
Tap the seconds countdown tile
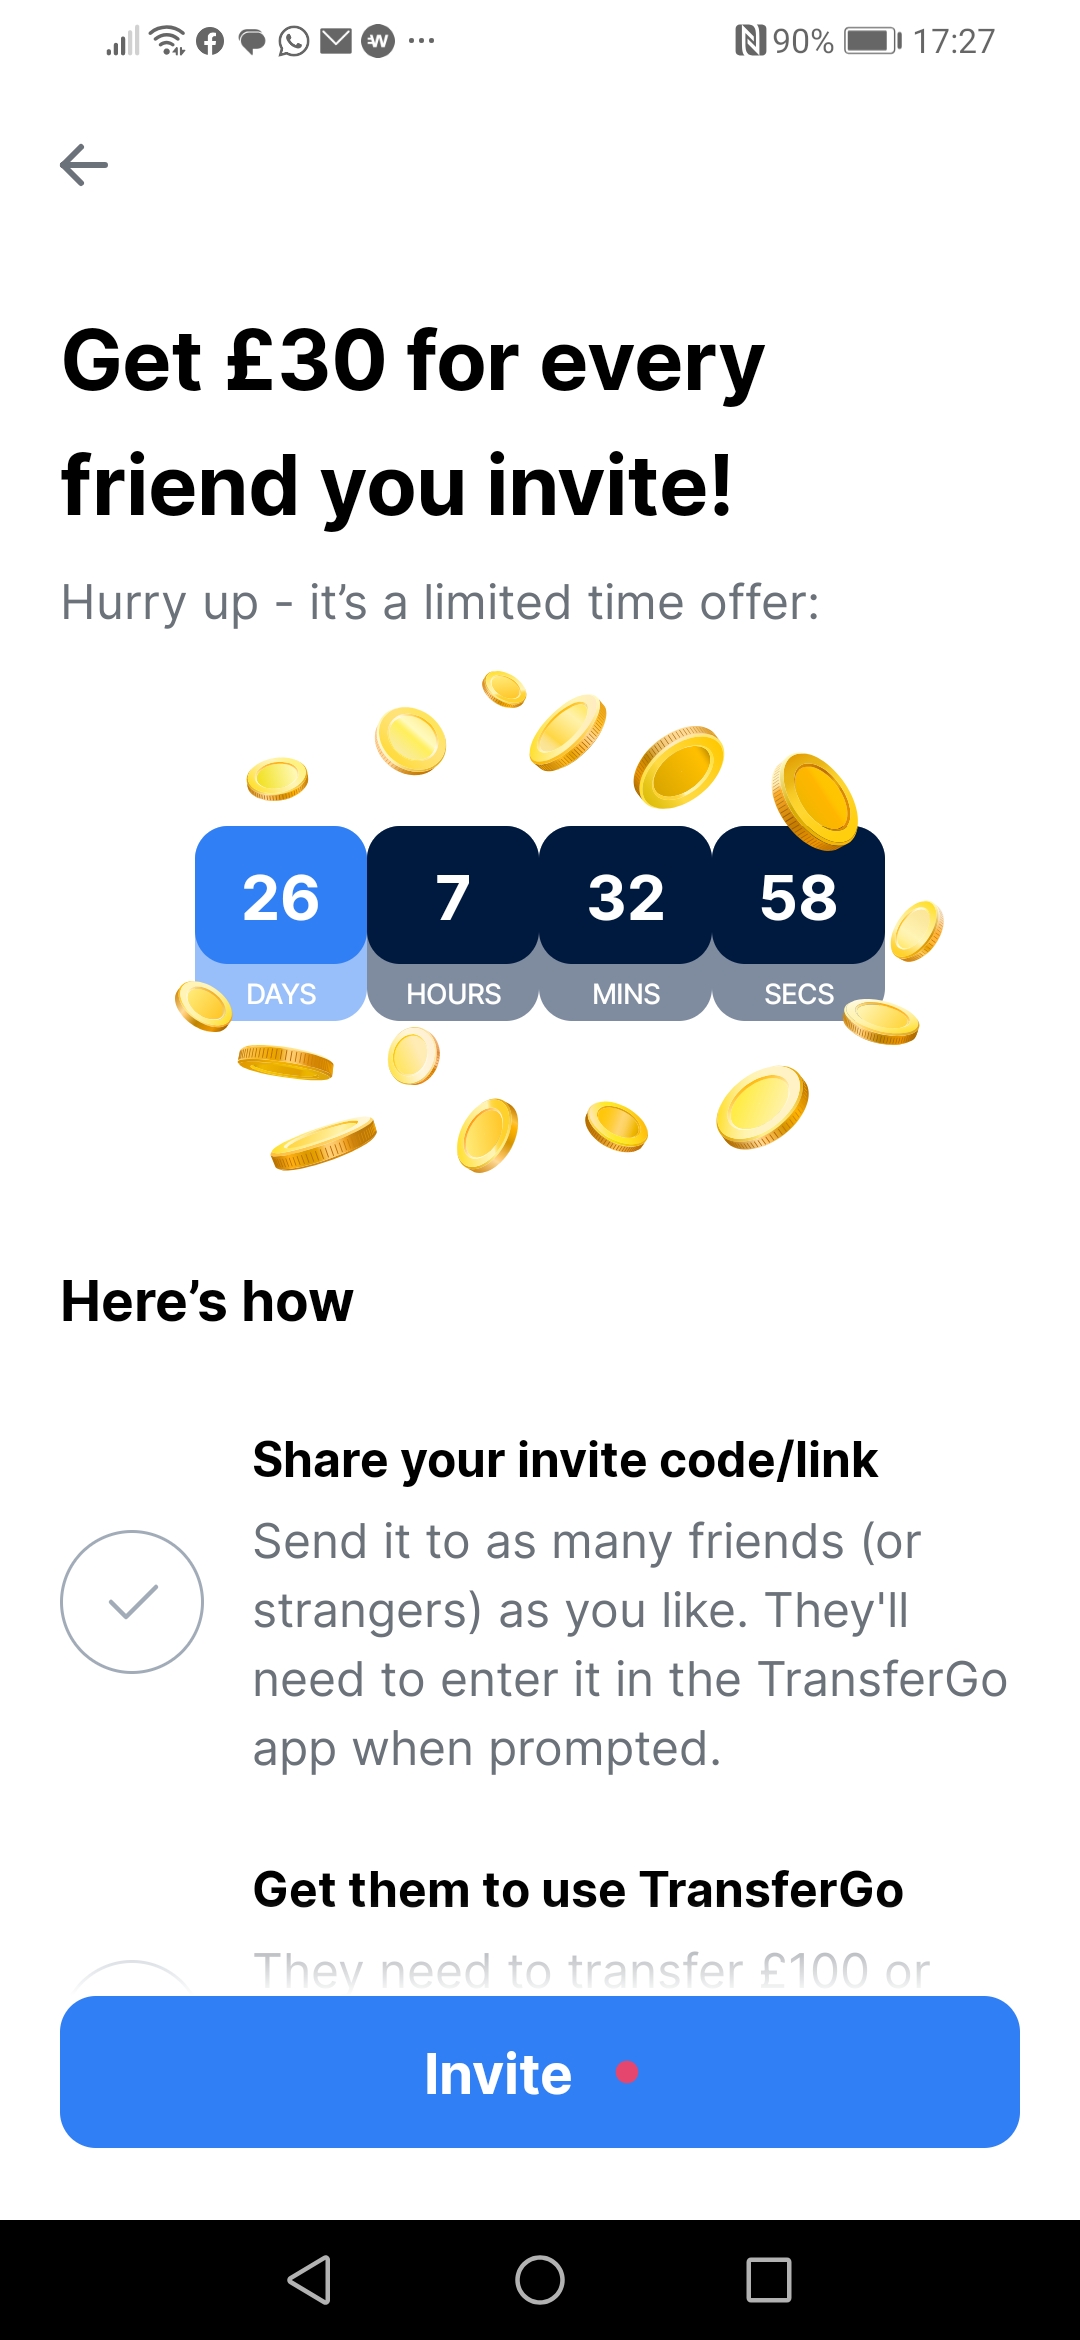pyautogui.click(x=798, y=922)
